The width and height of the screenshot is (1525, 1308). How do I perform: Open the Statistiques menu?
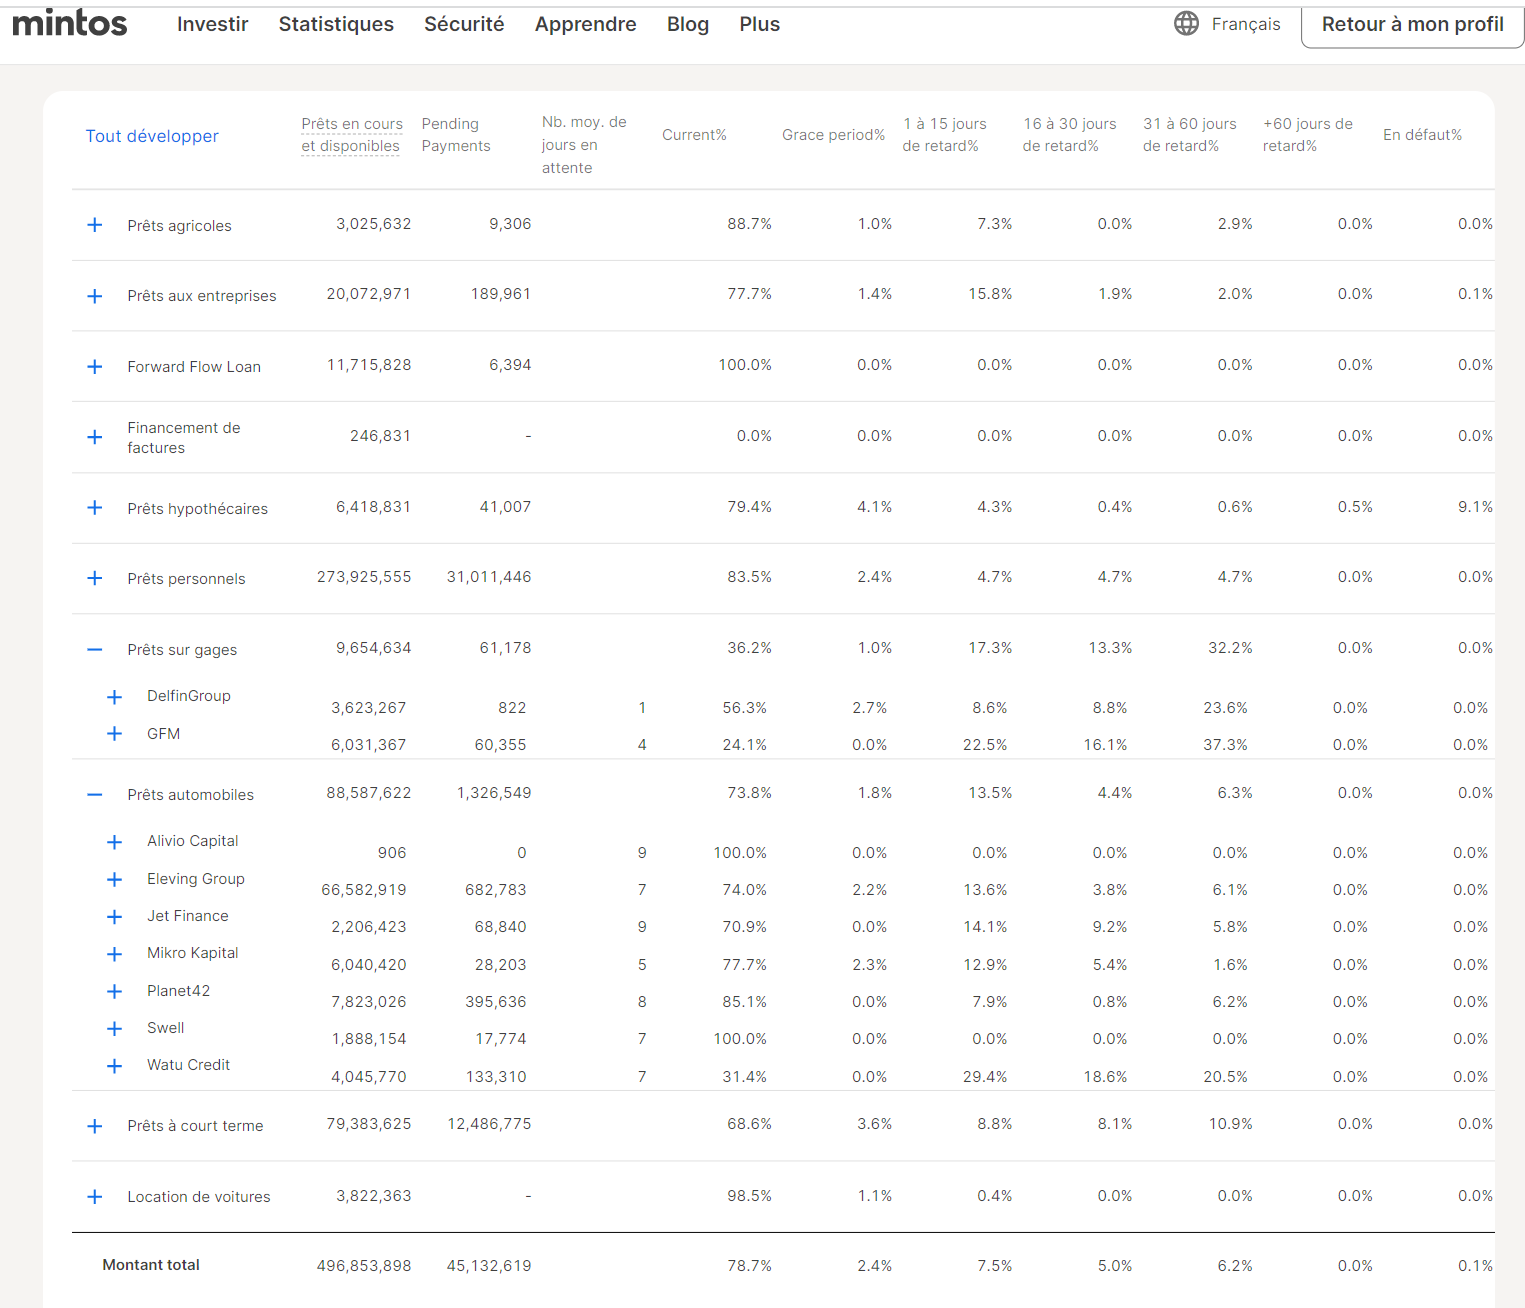[x=336, y=24]
